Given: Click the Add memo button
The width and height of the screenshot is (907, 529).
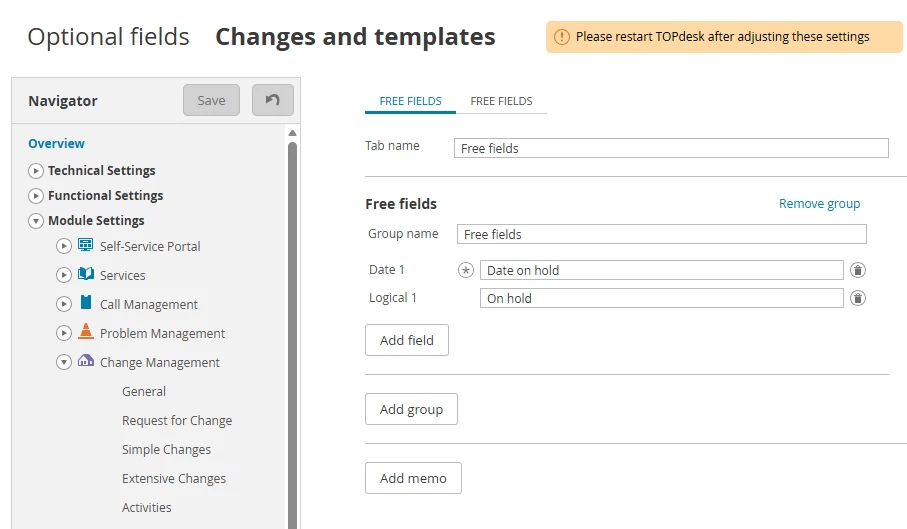Looking at the screenshot, I should click(413, 478).
